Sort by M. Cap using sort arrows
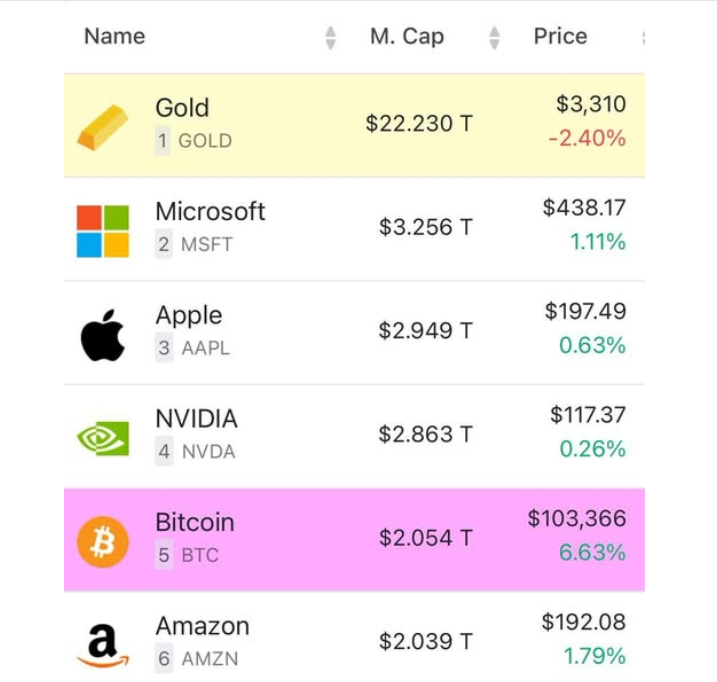The height and width of the screenshot is (682, 717). pyautogui.click(x=494, y=38)
